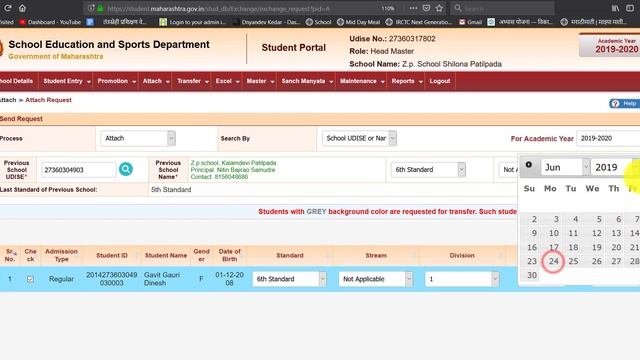Open the For Academic Year dropdown
640x360 pixels.
pyautogui.click(x=608, y=138)
